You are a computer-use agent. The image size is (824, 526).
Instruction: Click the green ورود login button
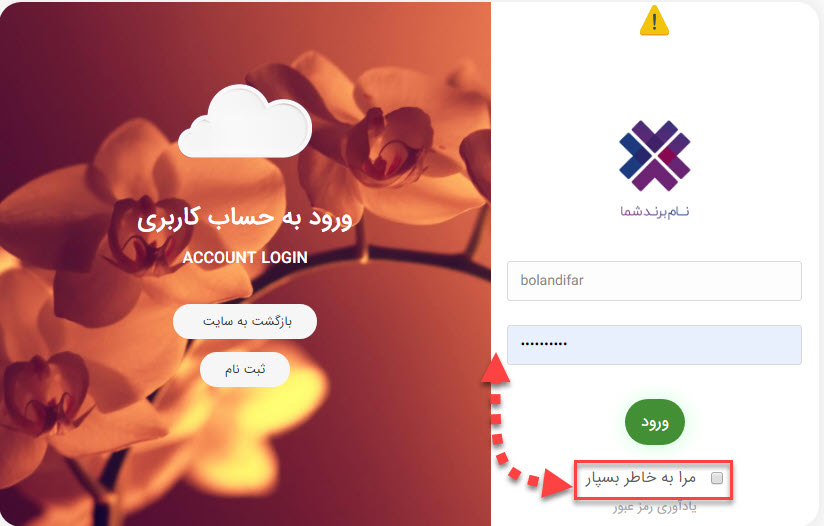[655, 422]
